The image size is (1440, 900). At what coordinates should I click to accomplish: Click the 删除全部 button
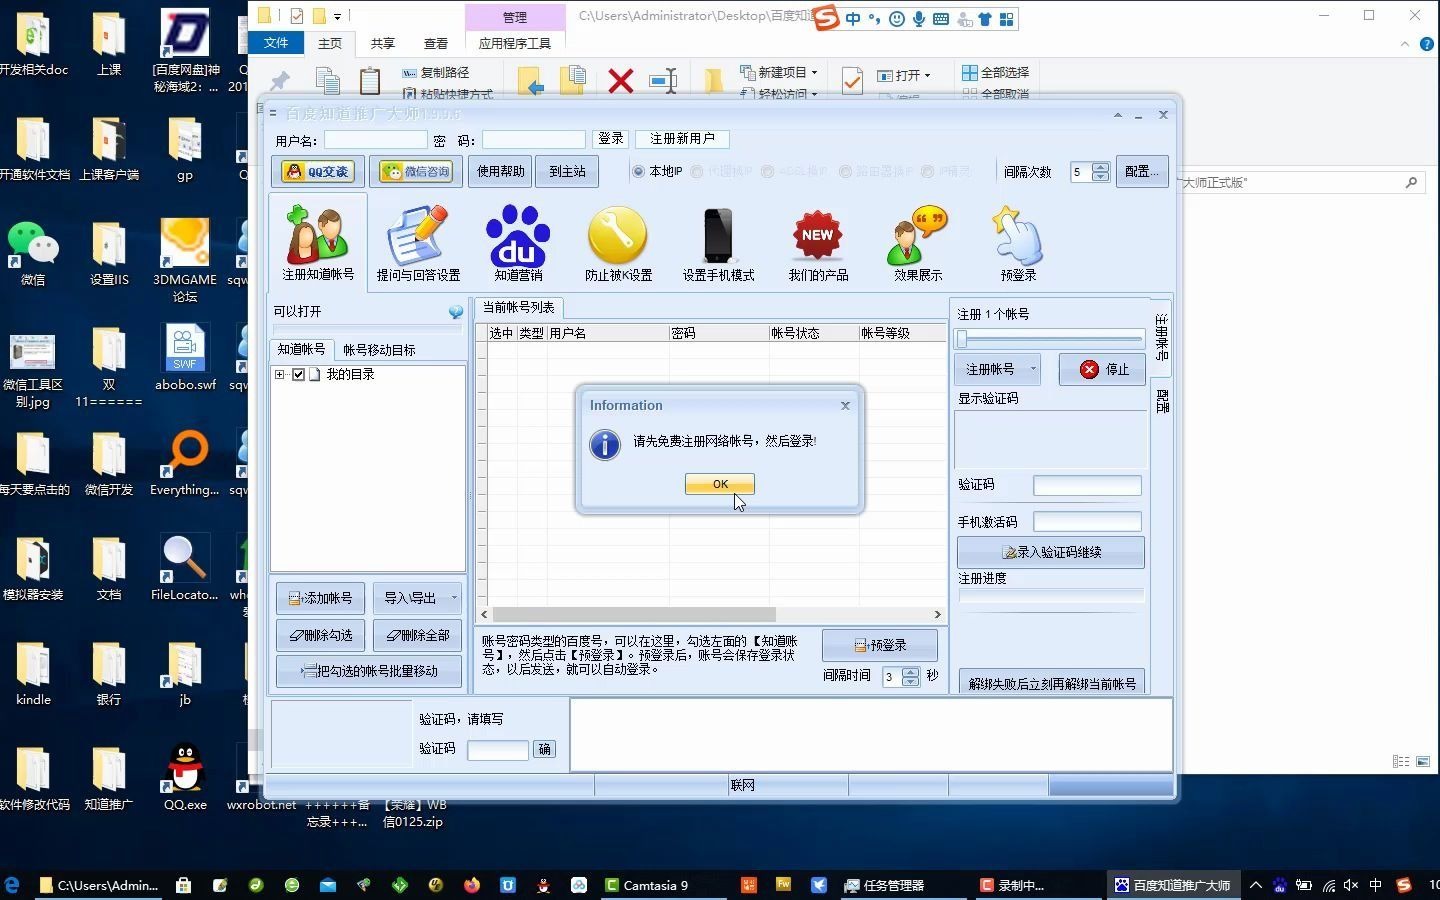tap(417, 635)
